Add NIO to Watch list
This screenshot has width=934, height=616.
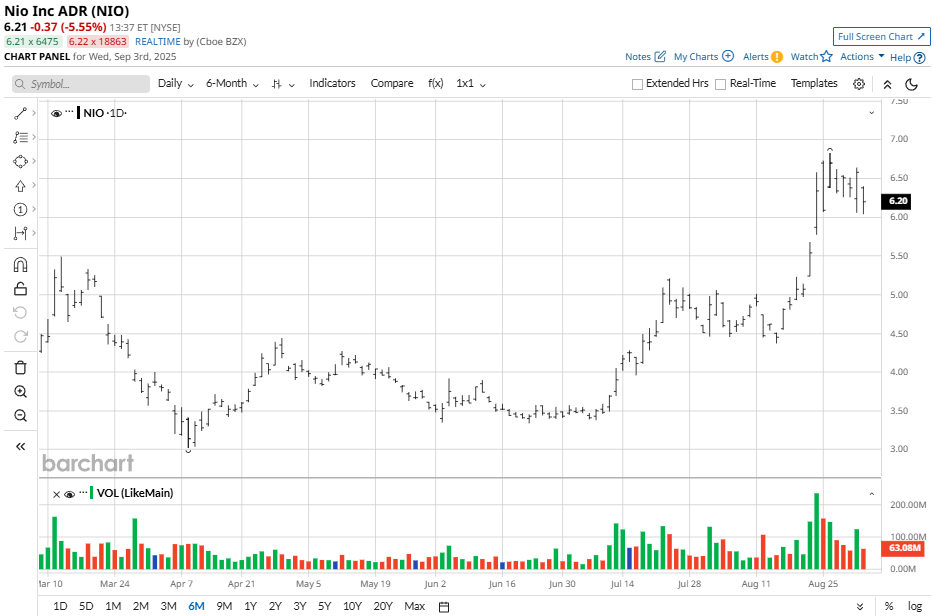point(811,57)
